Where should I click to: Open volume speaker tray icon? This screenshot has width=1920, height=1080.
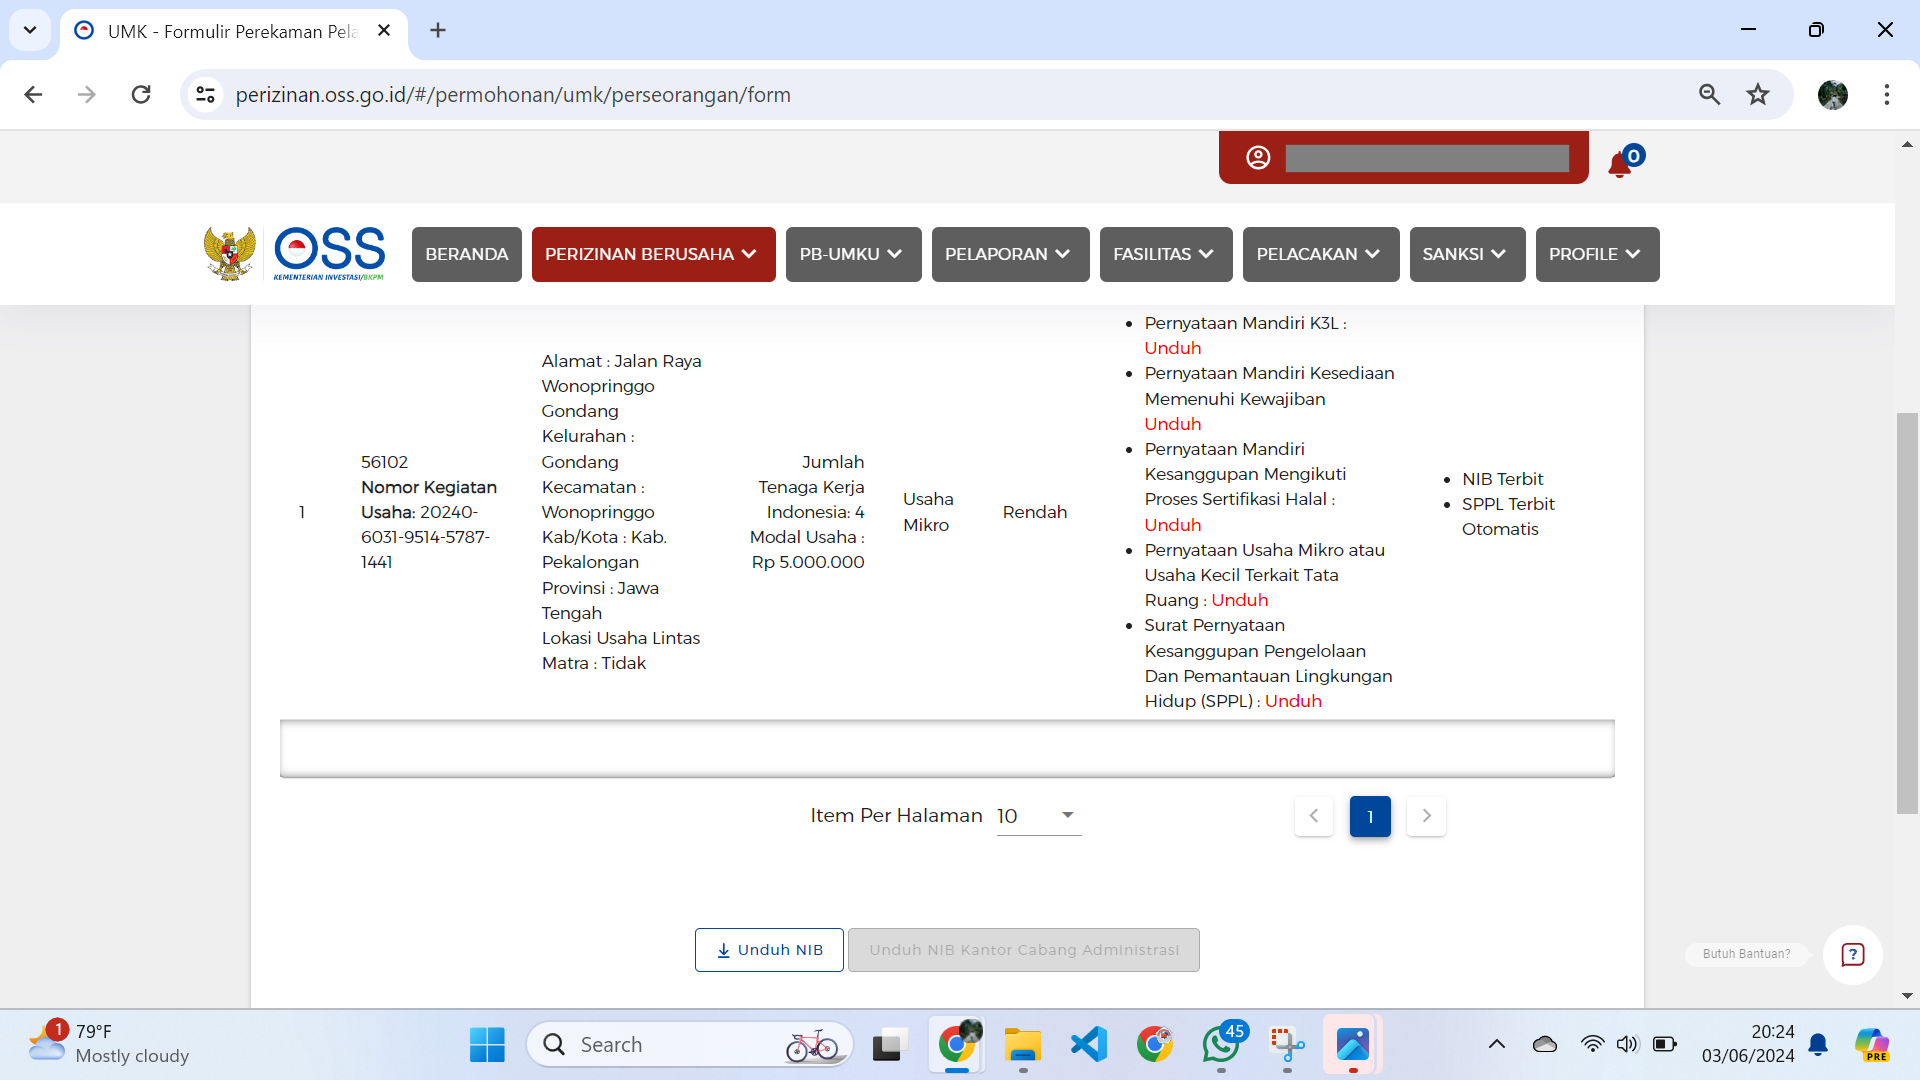point(1627,1045)
